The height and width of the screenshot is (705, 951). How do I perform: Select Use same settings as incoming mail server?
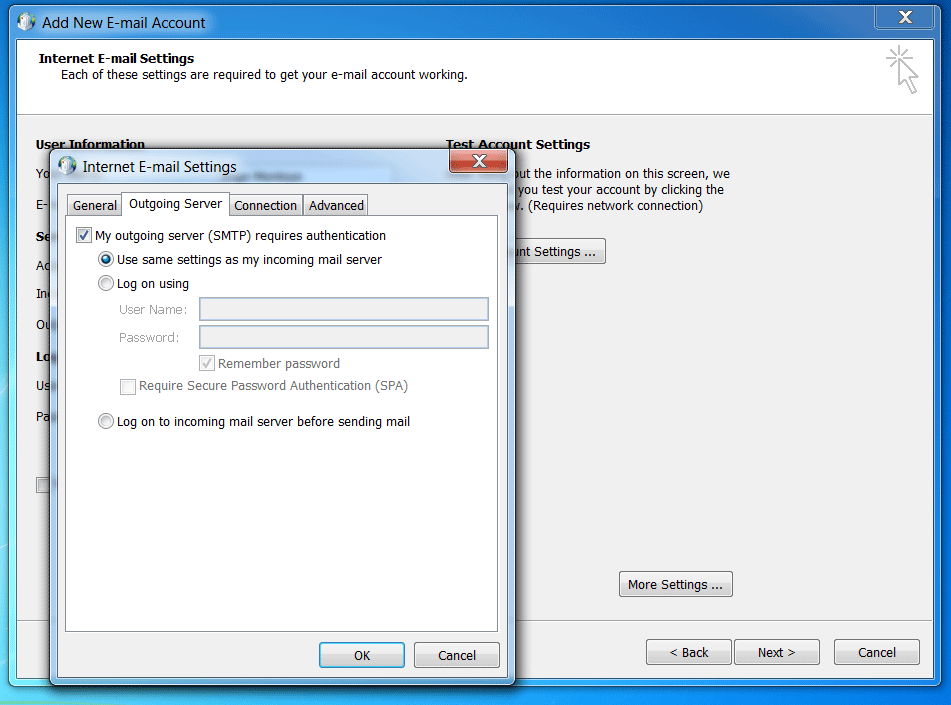coord(106,259)
